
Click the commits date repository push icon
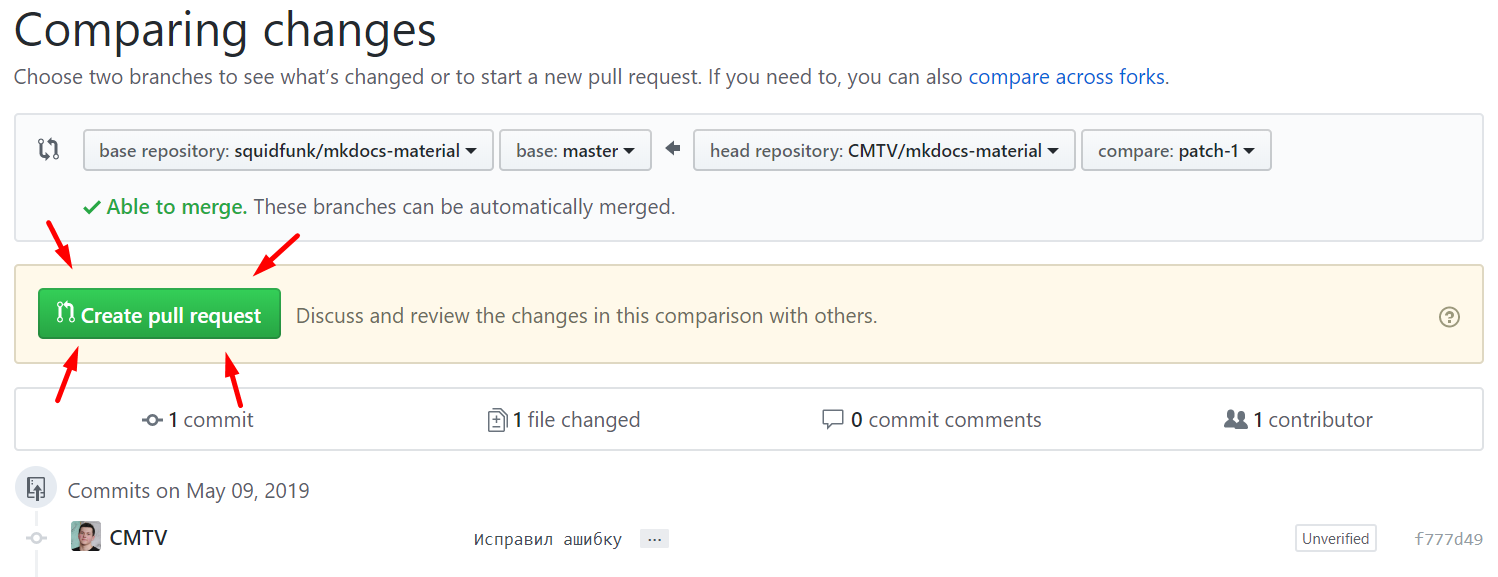click(x=36, y=489)
